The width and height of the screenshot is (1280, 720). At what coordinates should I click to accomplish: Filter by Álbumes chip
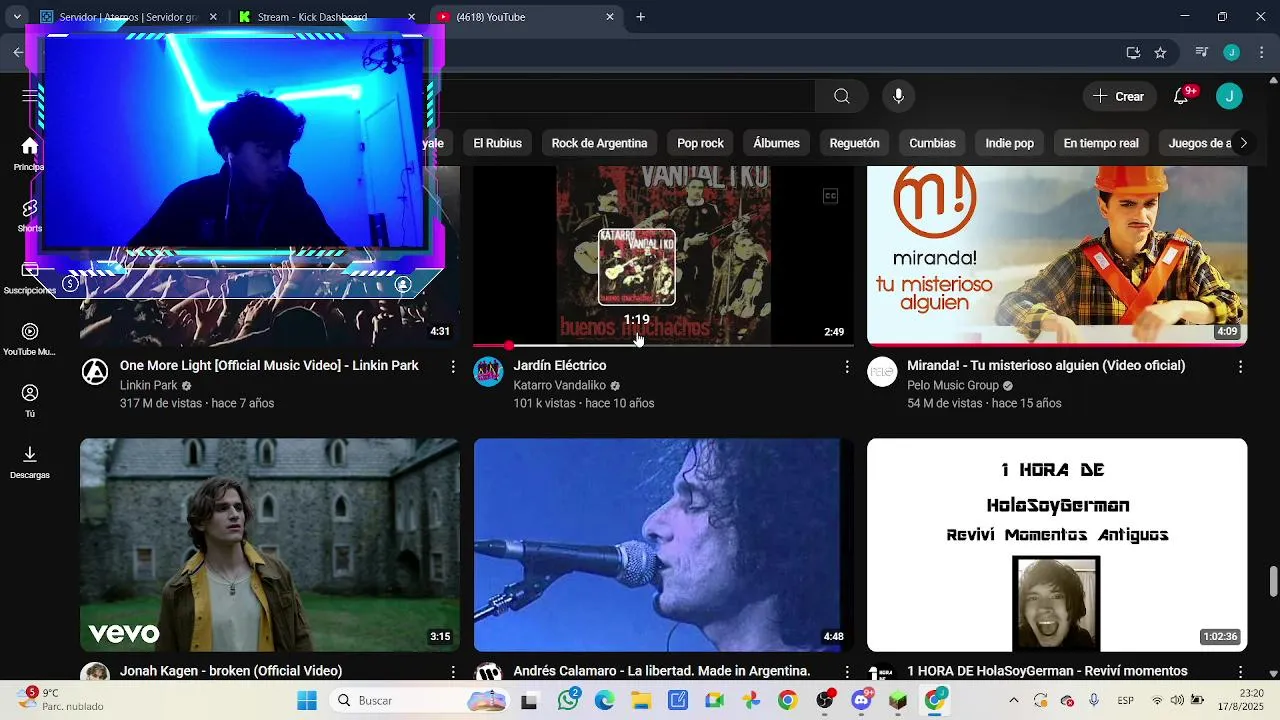tap(776, 143)
